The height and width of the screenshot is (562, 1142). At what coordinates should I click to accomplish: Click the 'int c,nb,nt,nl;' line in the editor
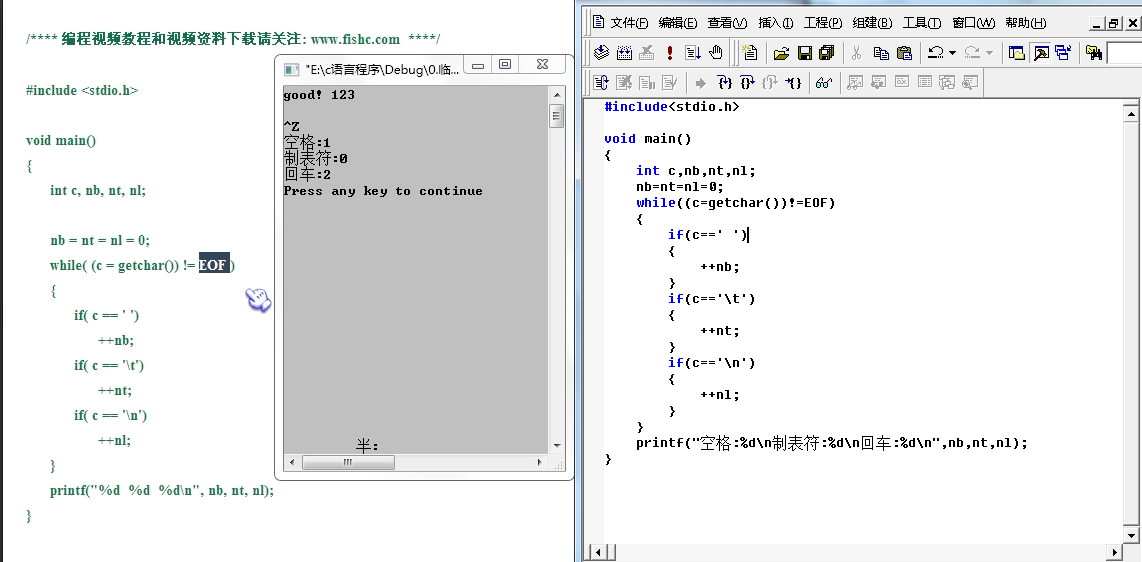pos(696,170)
